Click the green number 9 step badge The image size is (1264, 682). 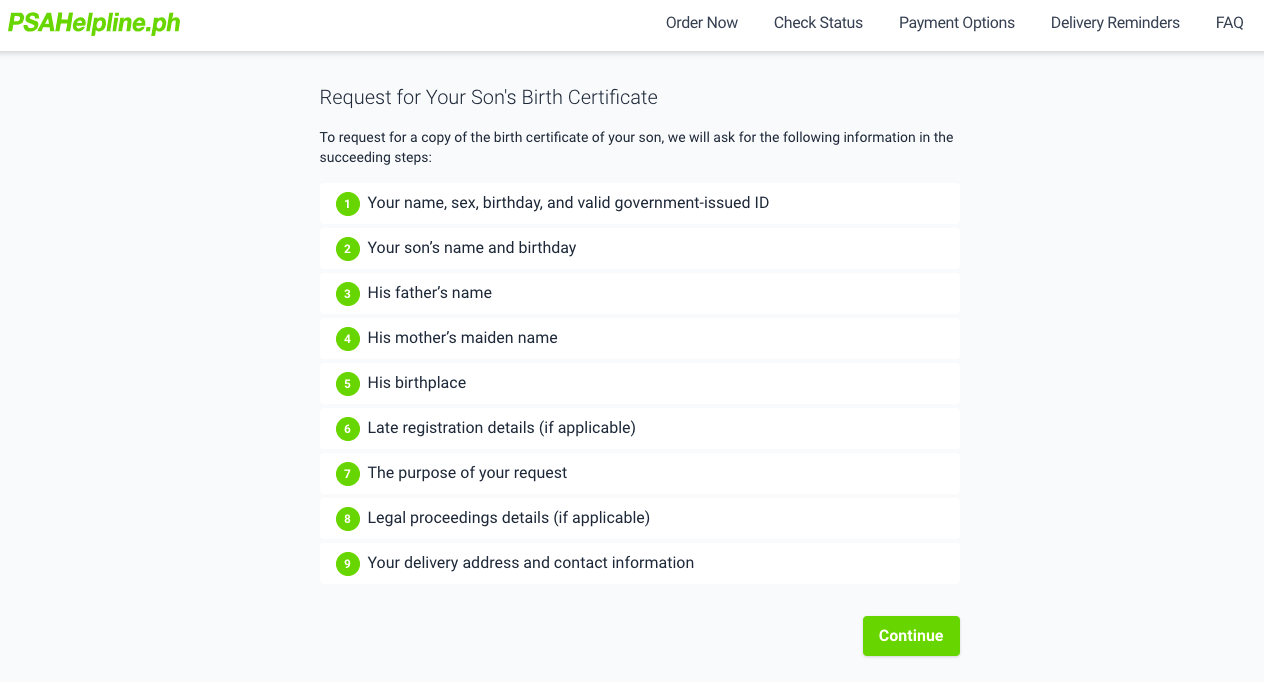(347, 564)
